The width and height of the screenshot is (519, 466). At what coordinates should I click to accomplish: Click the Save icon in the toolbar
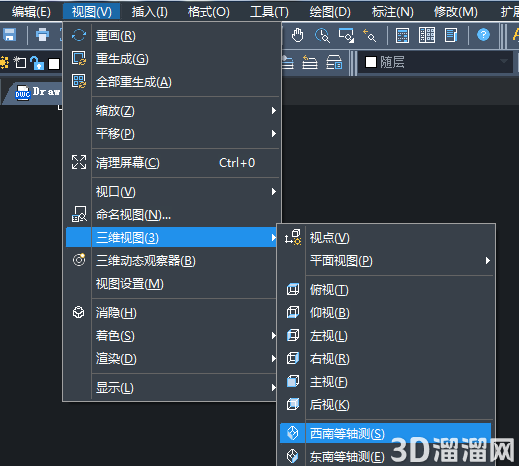[x=10, y=35]
